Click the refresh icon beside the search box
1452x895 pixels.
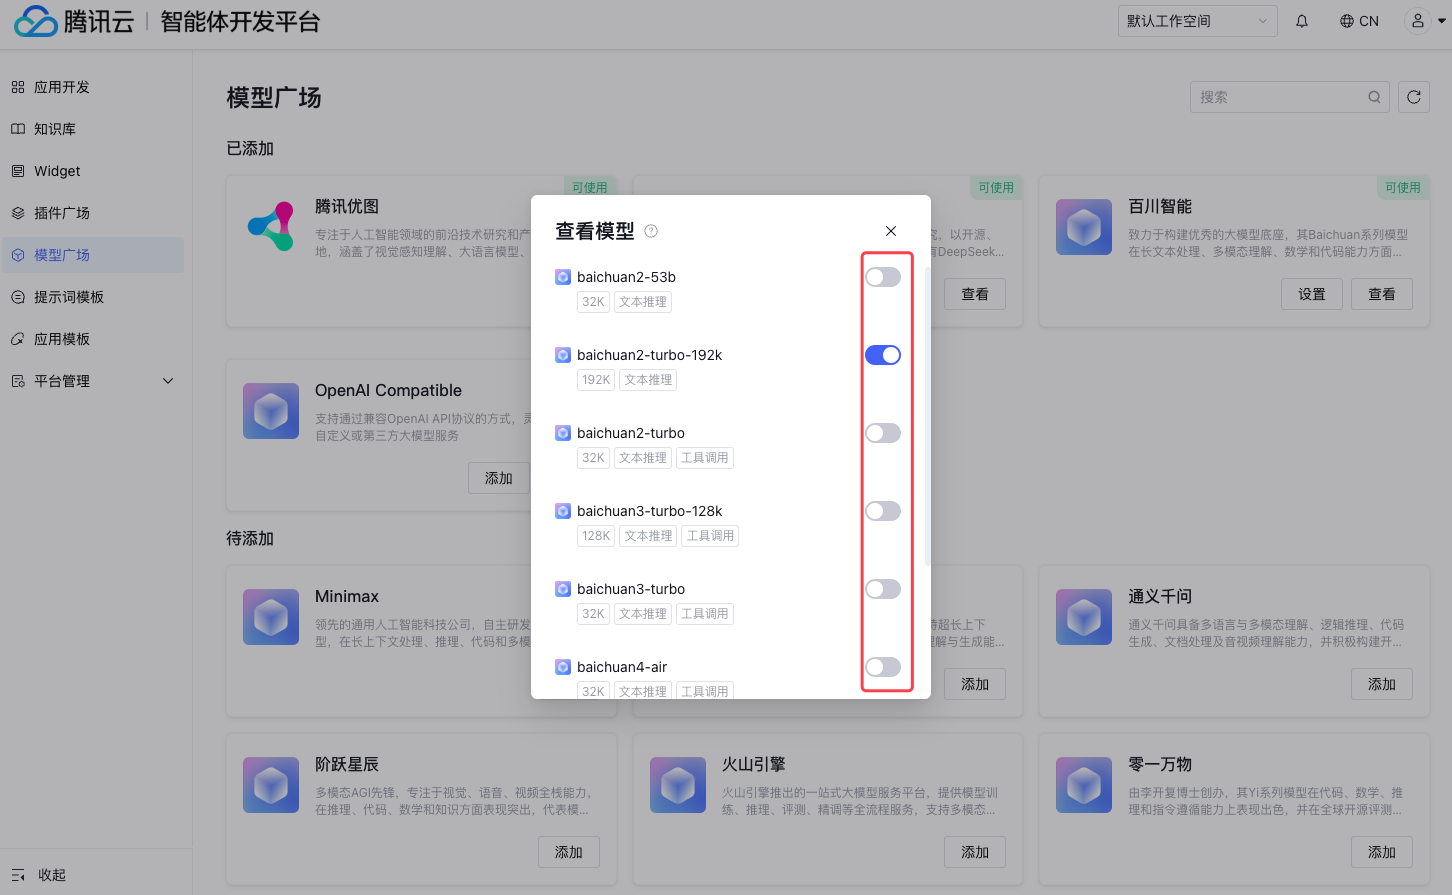click(x=1414, y=97)
